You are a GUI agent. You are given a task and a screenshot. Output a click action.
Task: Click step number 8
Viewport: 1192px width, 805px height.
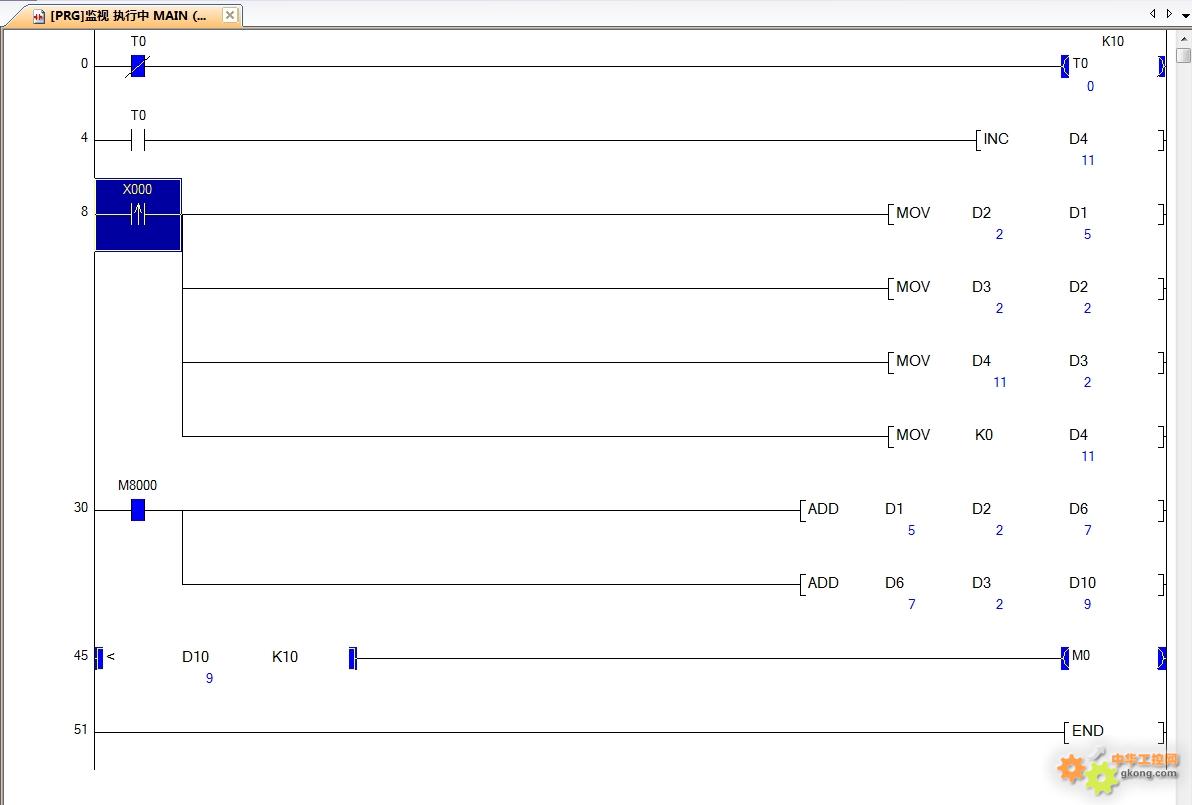coord(84,212)
